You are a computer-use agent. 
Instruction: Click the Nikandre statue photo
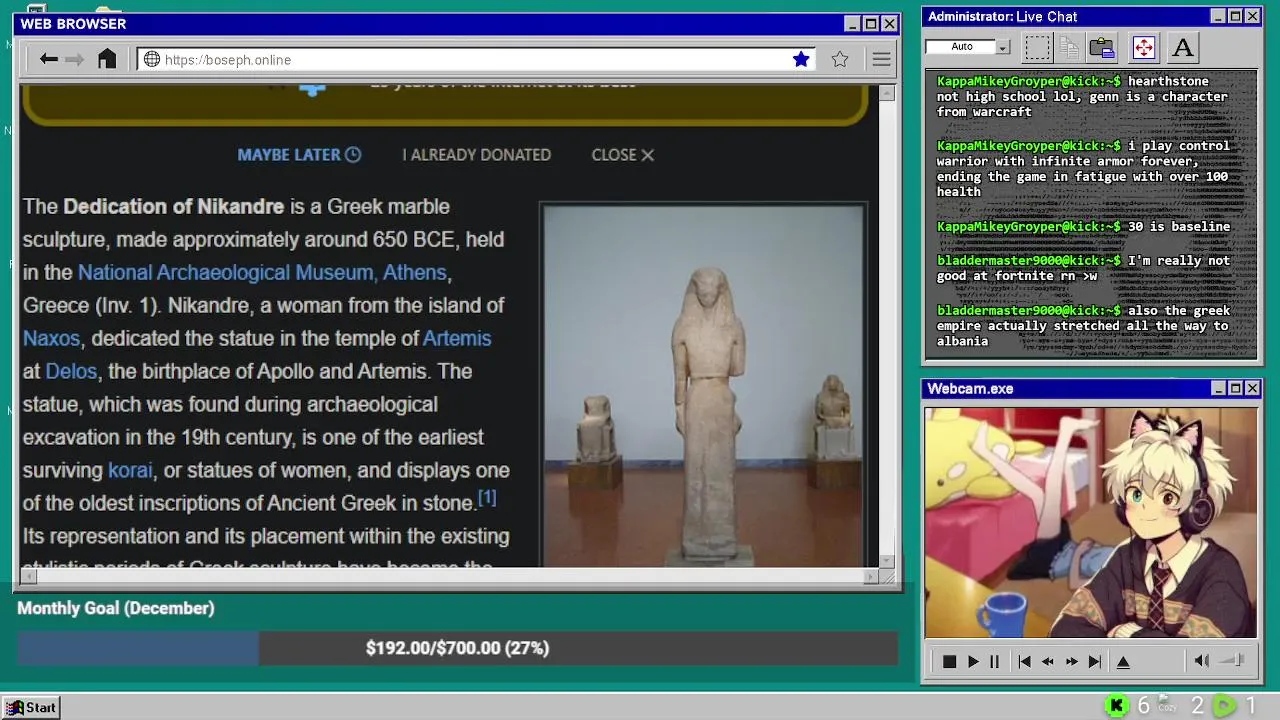pyautogui.click(x=703, y=386)
